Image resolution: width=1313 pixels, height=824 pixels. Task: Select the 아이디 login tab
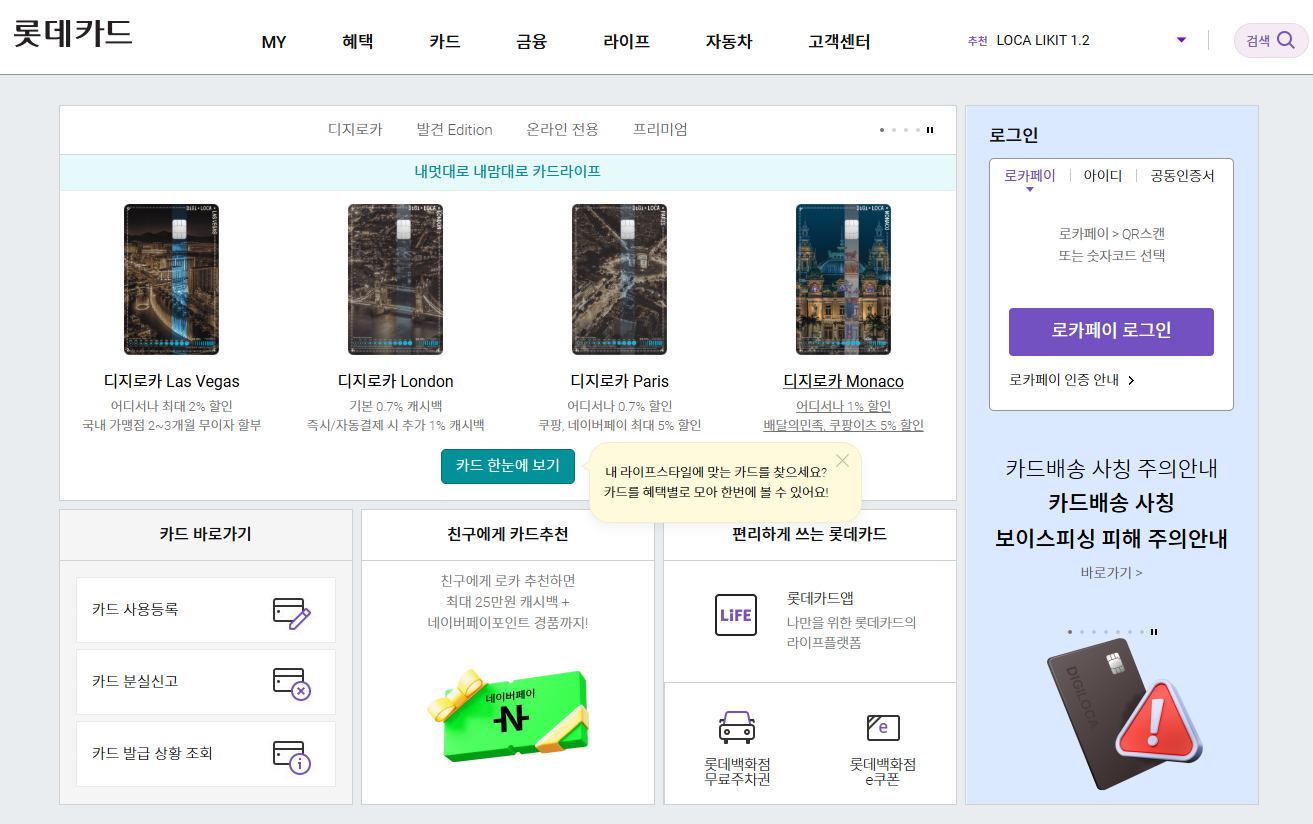(1102, 175)
